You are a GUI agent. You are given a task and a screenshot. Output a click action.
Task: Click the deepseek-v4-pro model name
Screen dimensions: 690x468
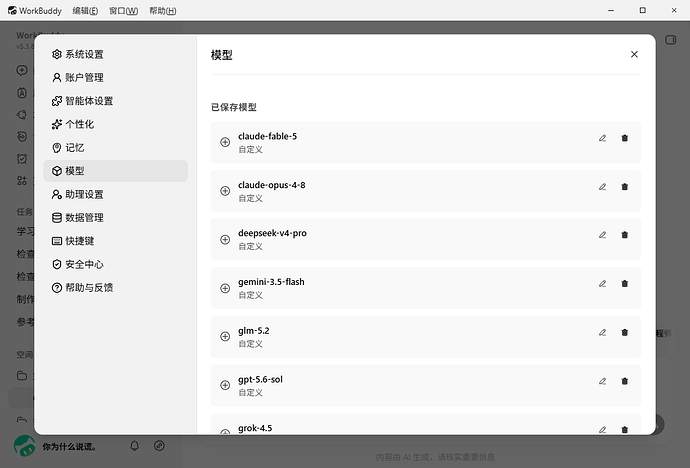coord(272,233)
